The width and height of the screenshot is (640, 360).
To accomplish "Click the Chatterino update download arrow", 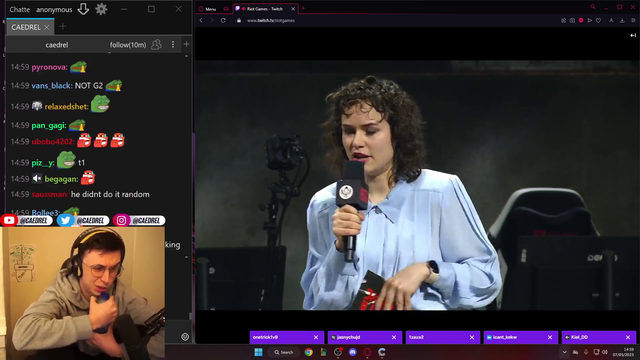I will (83, 9).
